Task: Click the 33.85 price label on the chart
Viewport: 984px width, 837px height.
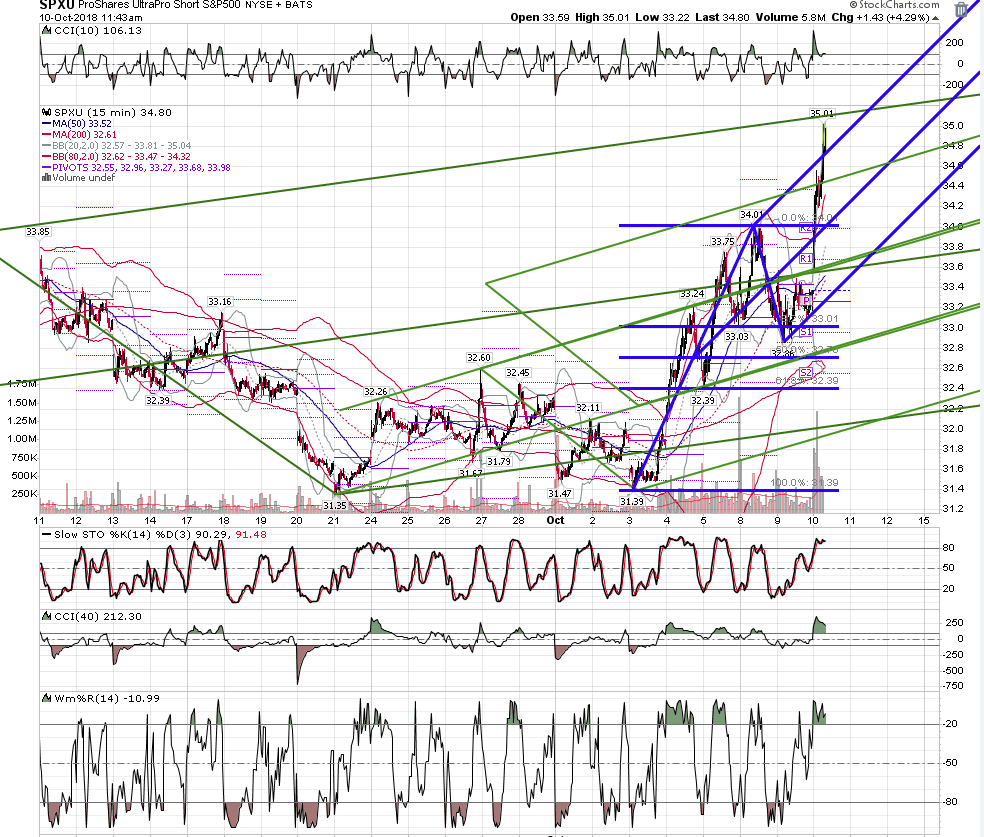Action: [x=38, y=232]
